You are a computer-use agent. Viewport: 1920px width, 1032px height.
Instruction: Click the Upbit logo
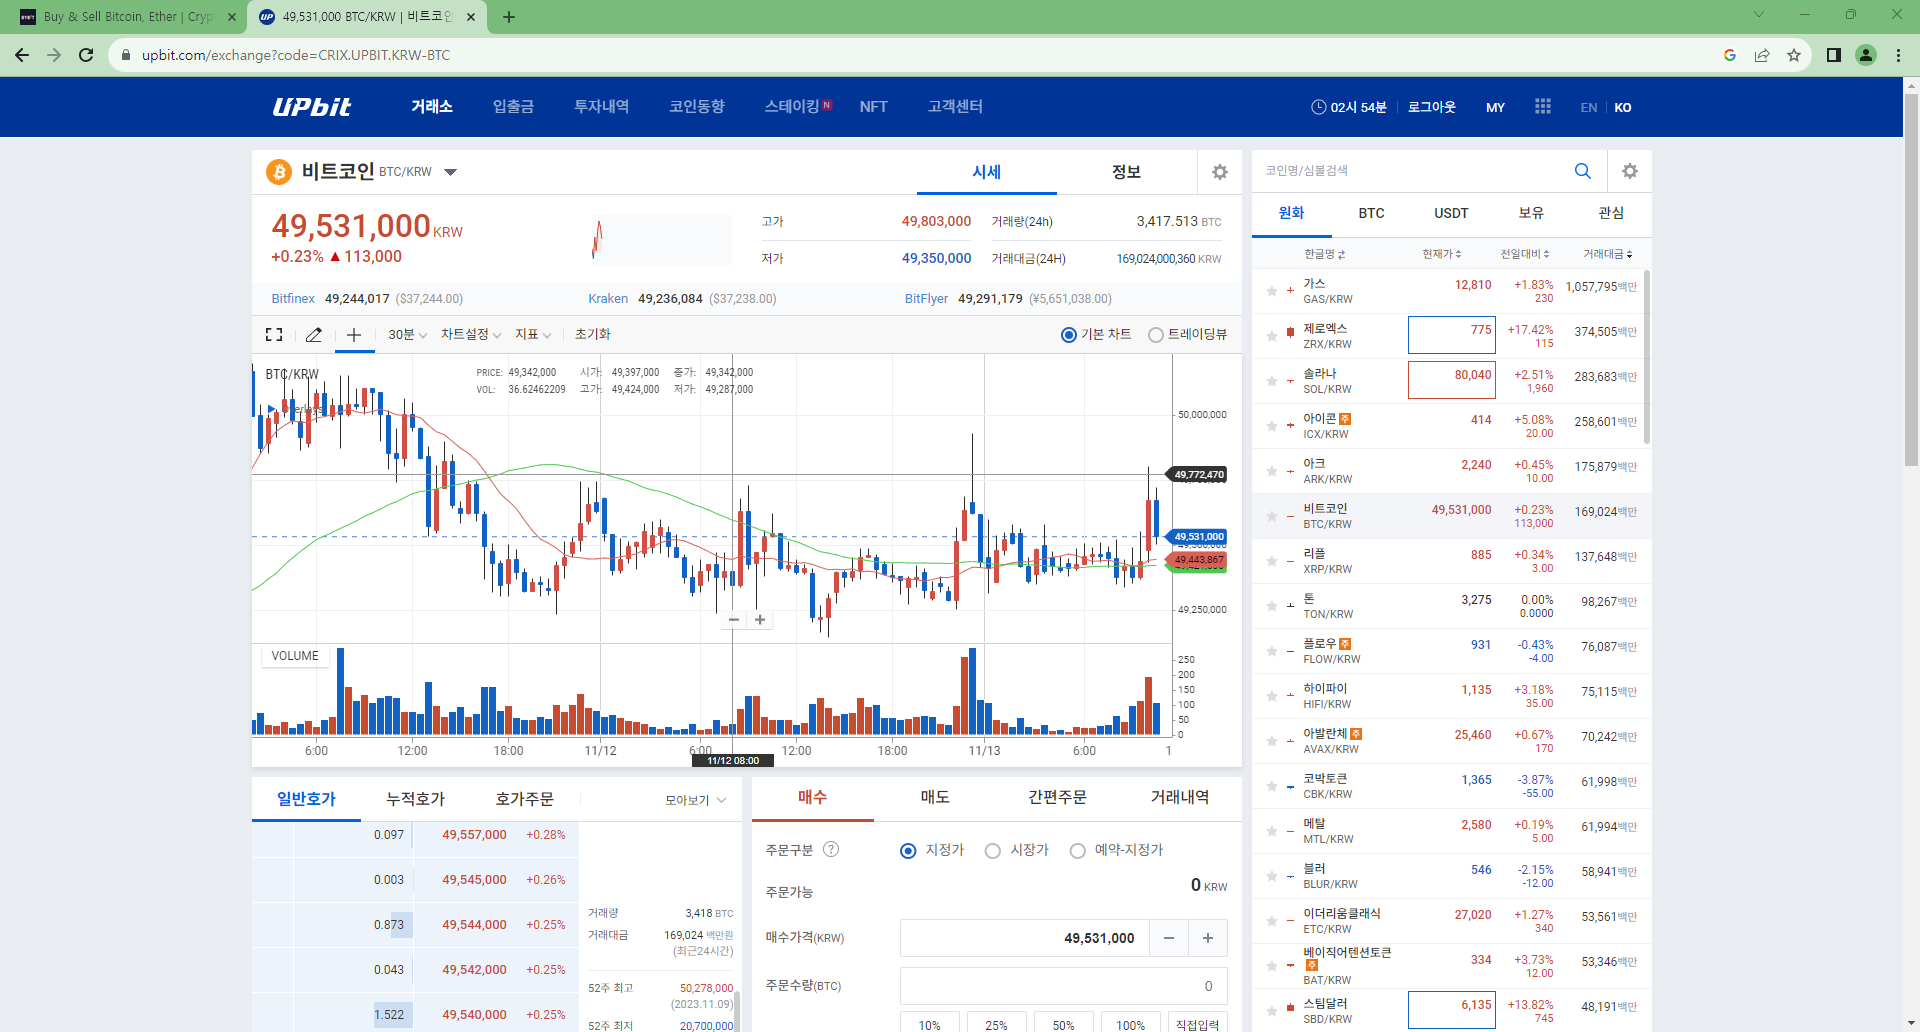pos(310,106)
